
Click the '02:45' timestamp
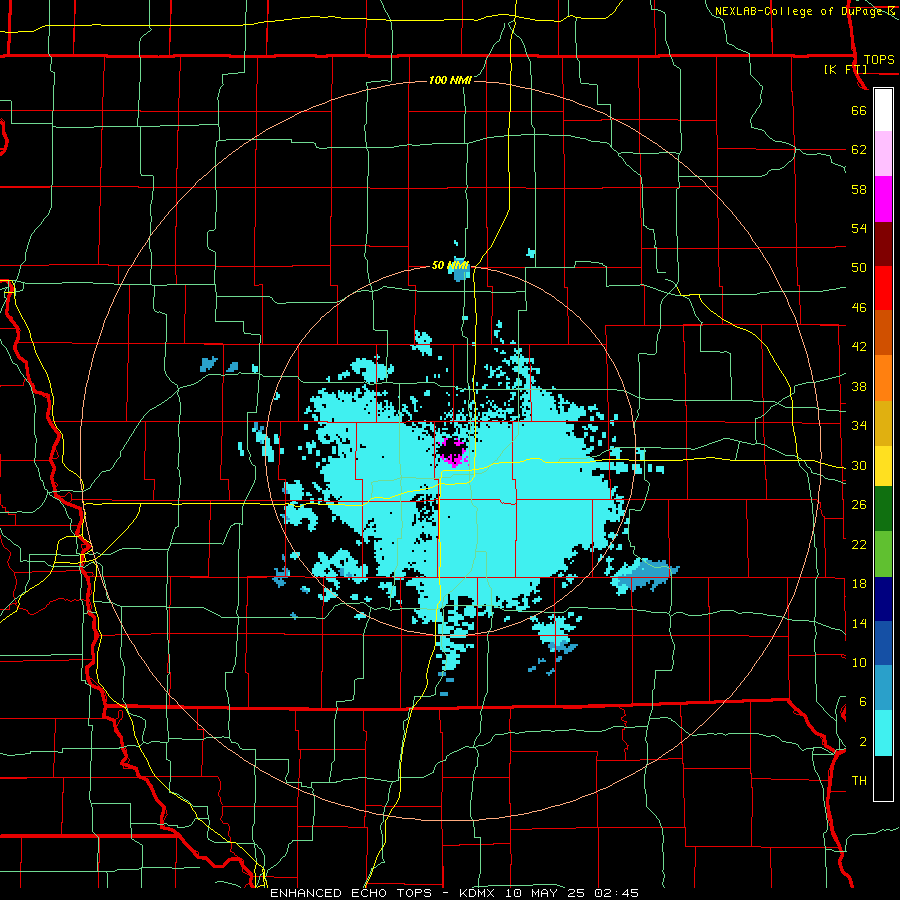tap(616, 893)
